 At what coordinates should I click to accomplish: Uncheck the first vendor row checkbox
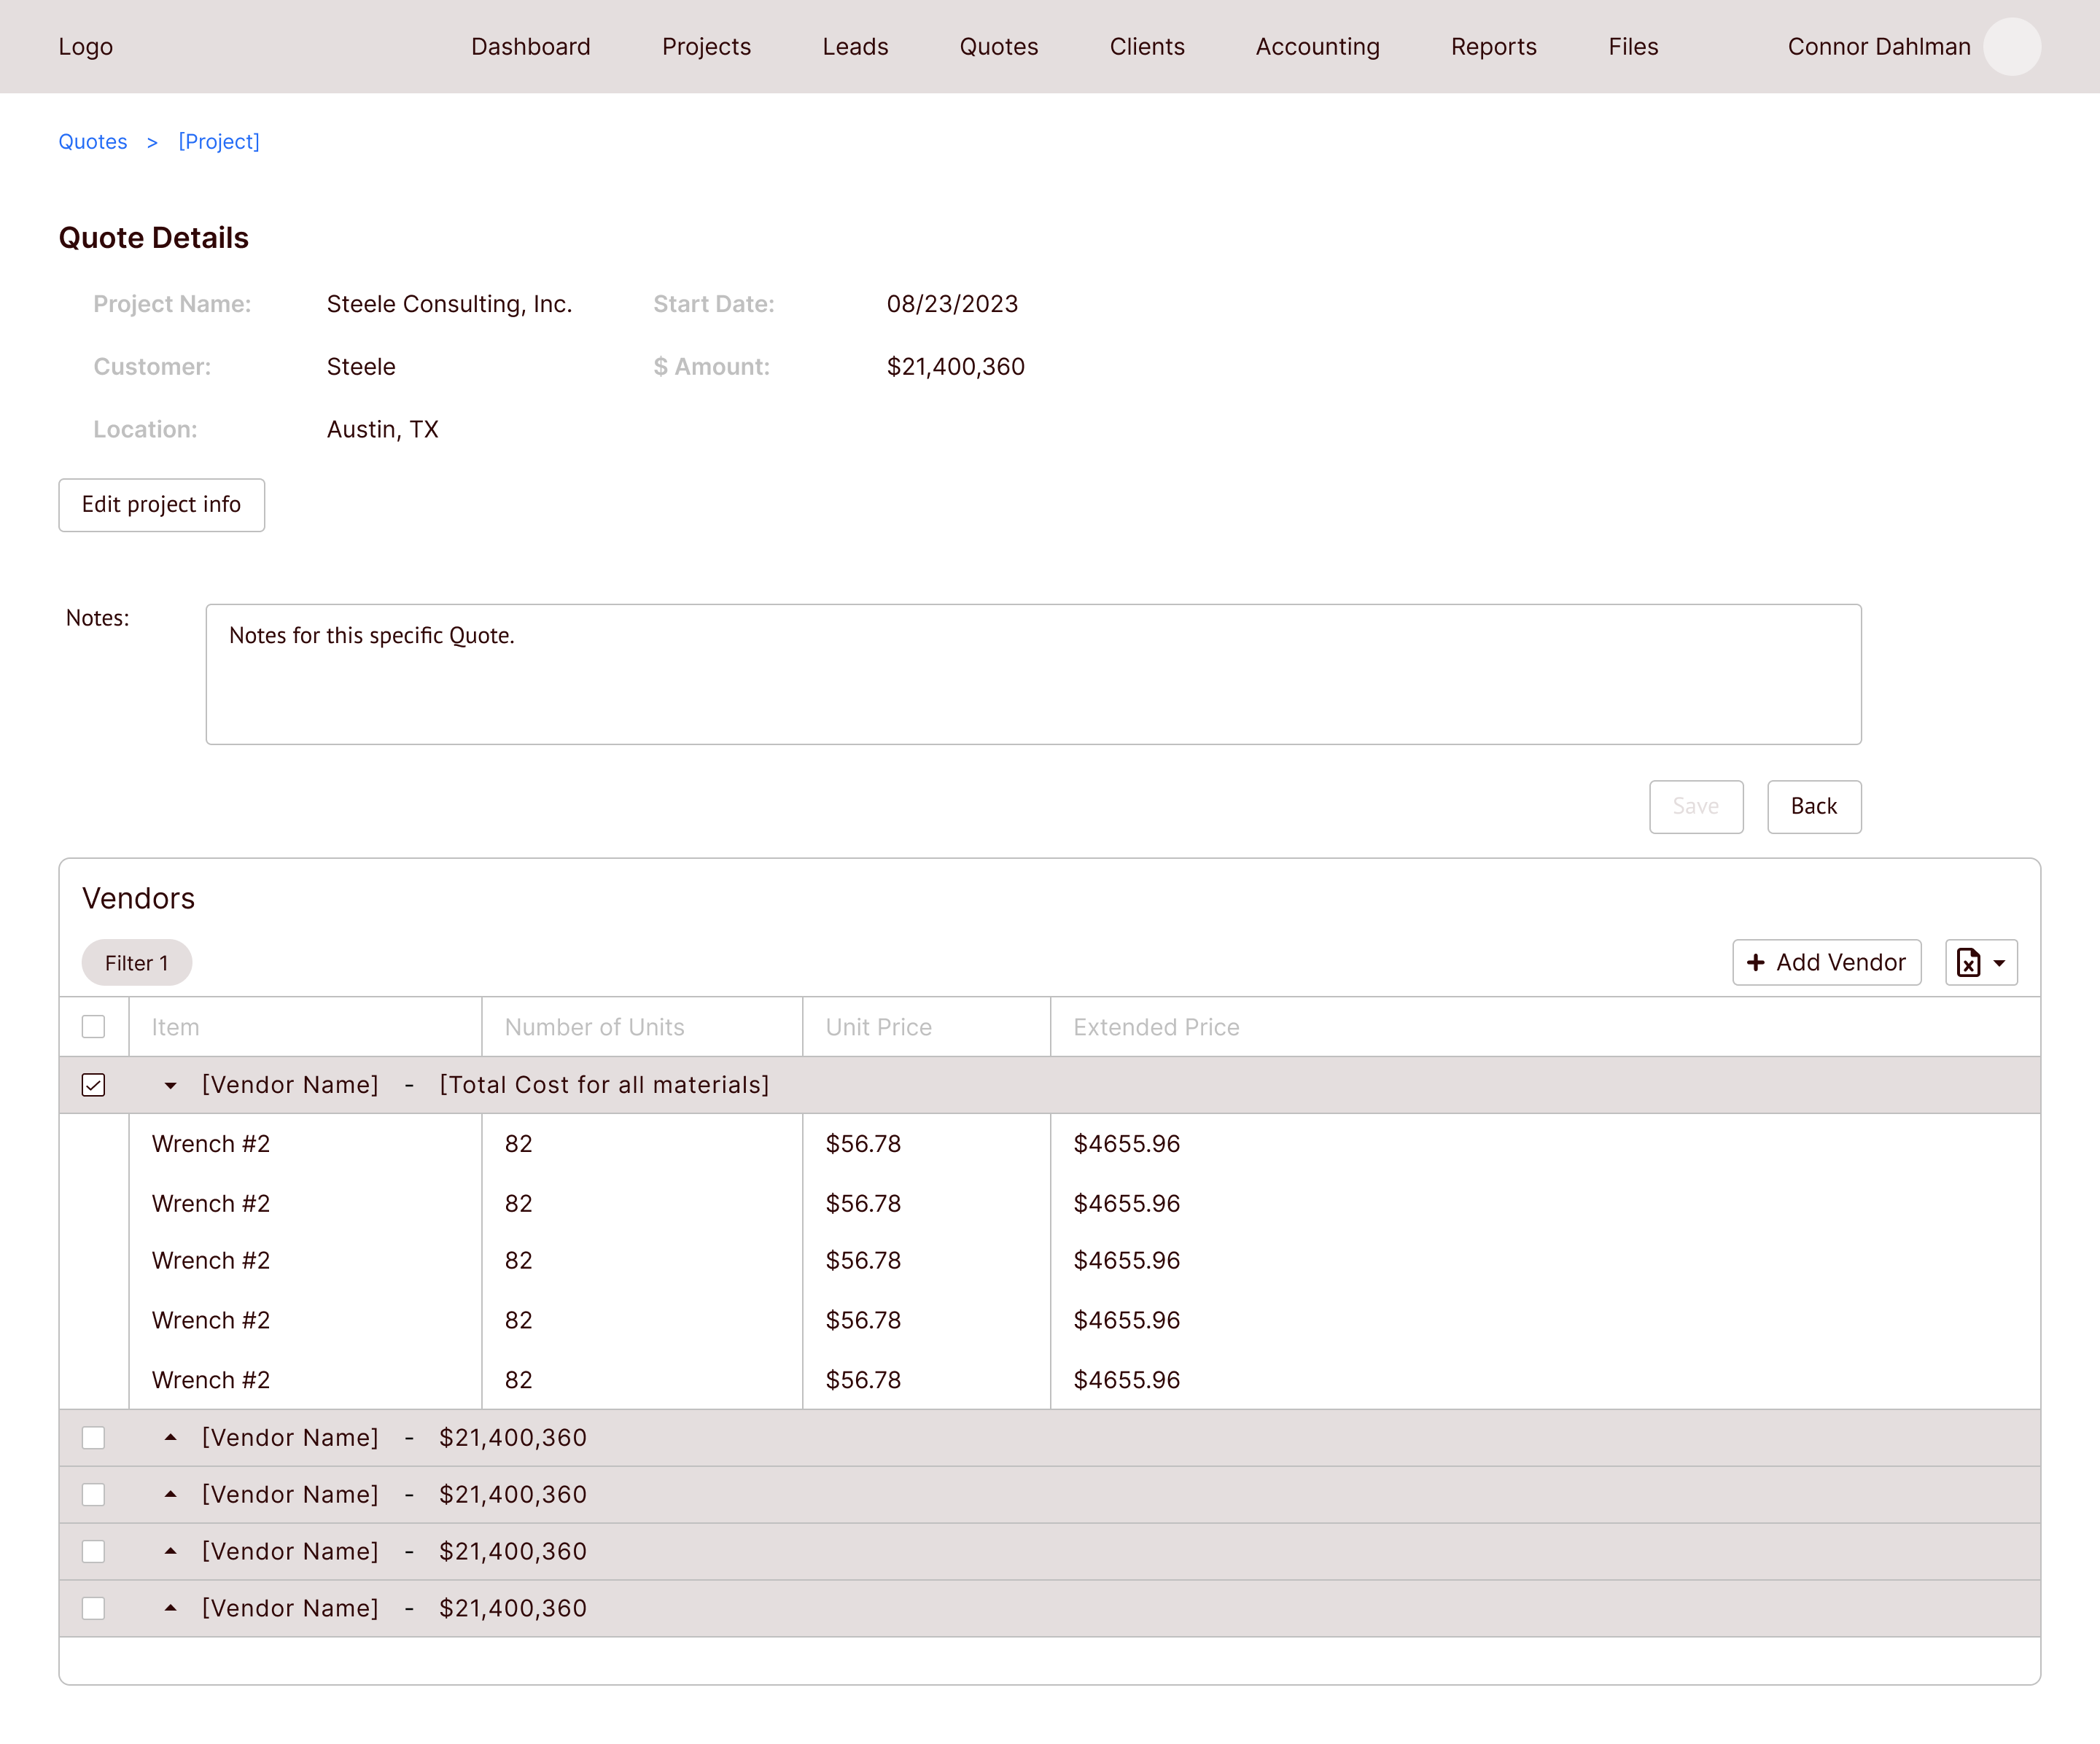[x=93, y=1085]
